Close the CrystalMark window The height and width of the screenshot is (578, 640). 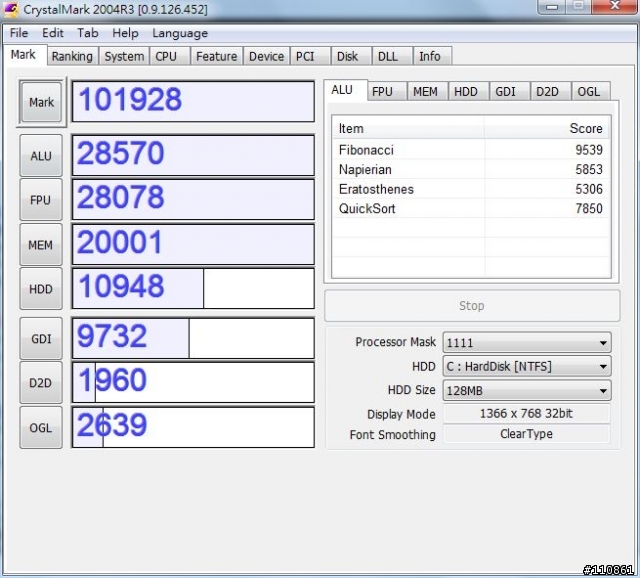(x=615, y=6)
